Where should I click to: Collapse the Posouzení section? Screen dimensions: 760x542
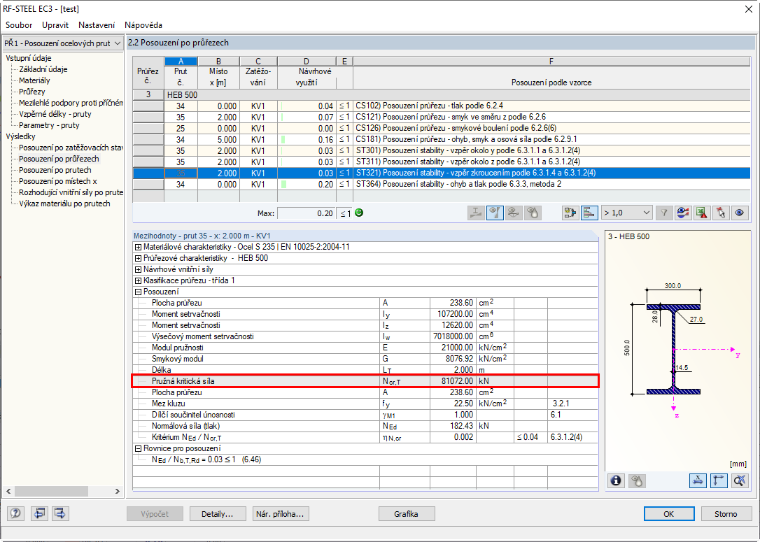(138, 292)
